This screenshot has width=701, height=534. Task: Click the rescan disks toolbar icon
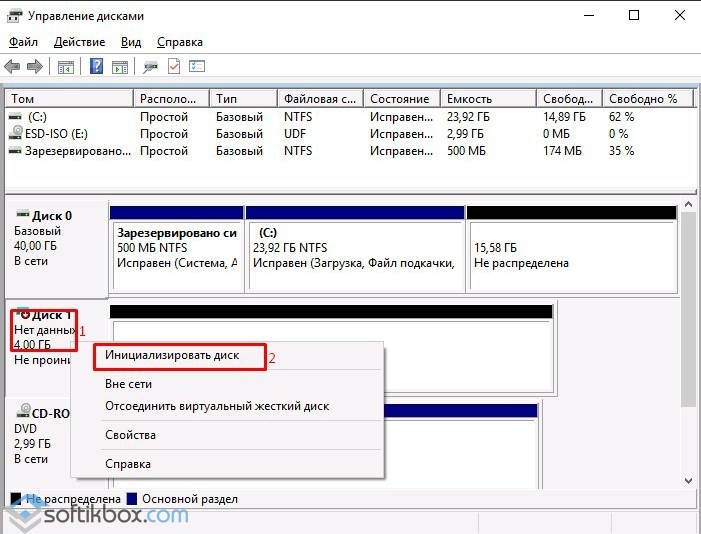coord(151,67)
